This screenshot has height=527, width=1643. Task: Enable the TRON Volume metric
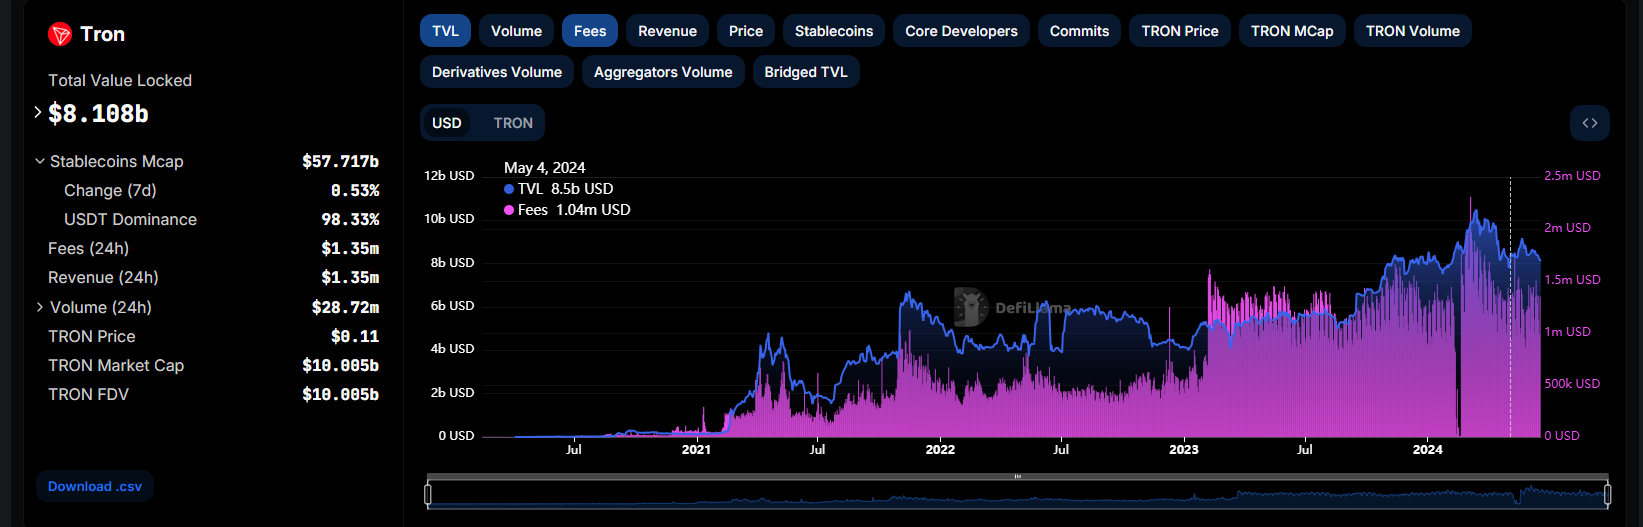tap(1413, 31)
